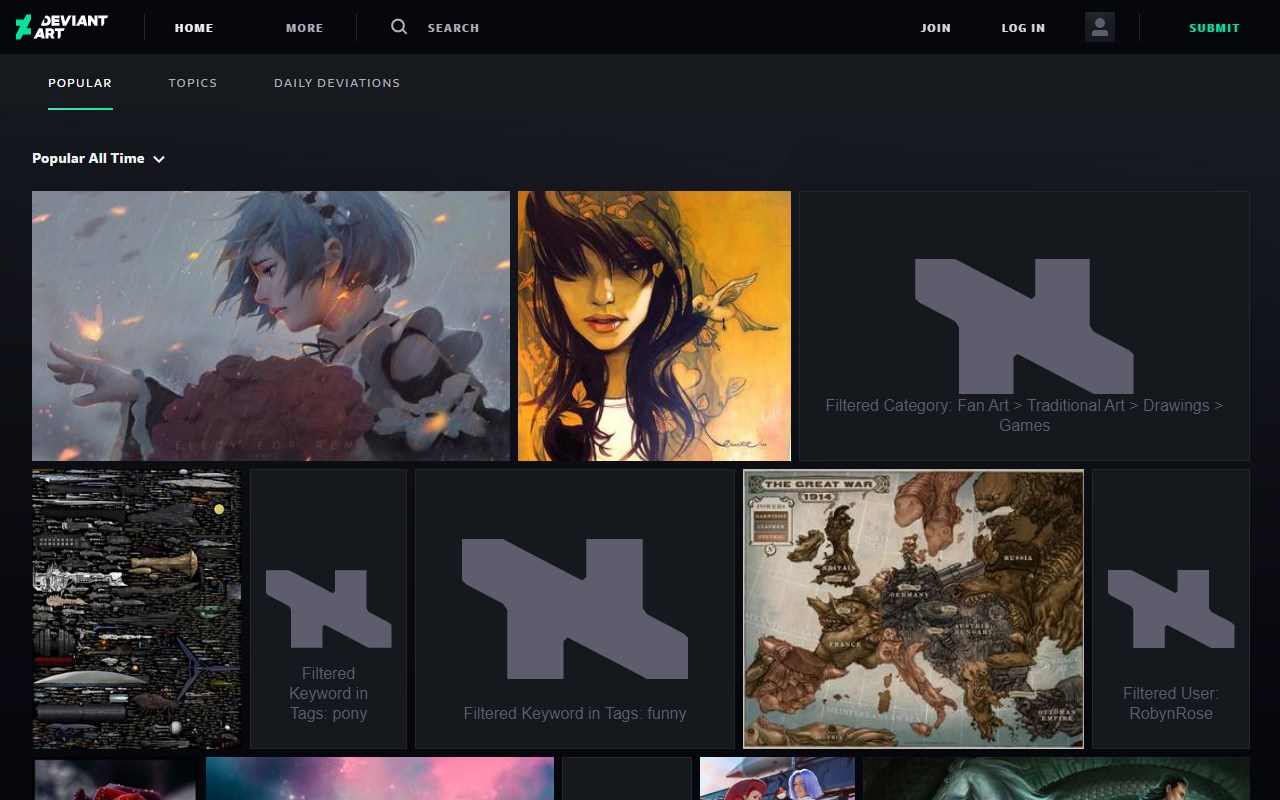The width and height of the screenshot is (1280, 800).
Task: Go to the HOME menu item
Action: pyautogui.click(x=194, y=28)
